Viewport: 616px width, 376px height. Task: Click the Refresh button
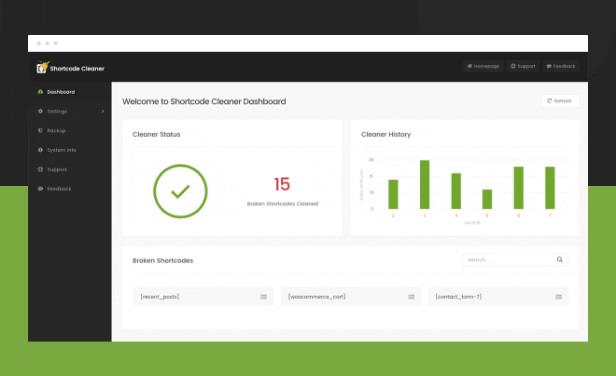(559, 101)
